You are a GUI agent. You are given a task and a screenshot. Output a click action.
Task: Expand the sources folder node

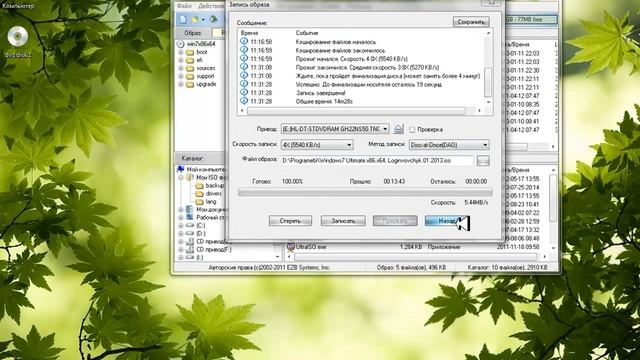[181, 68]
